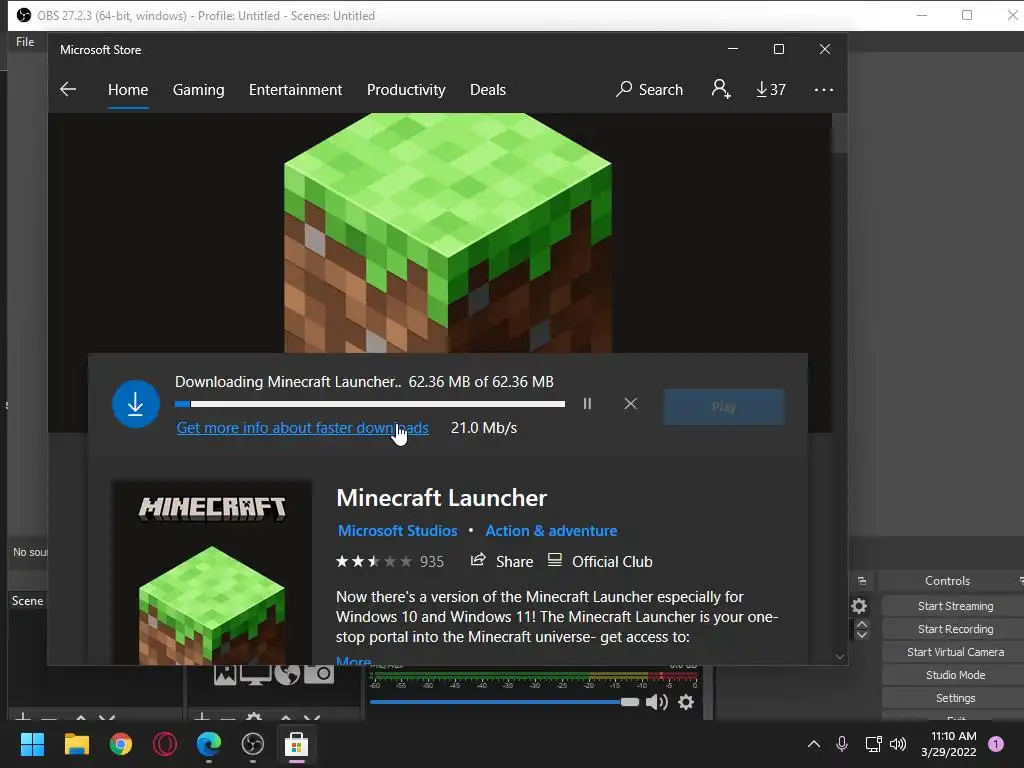
Task: Switch to the Productivity tab
Action: (406, 89)
